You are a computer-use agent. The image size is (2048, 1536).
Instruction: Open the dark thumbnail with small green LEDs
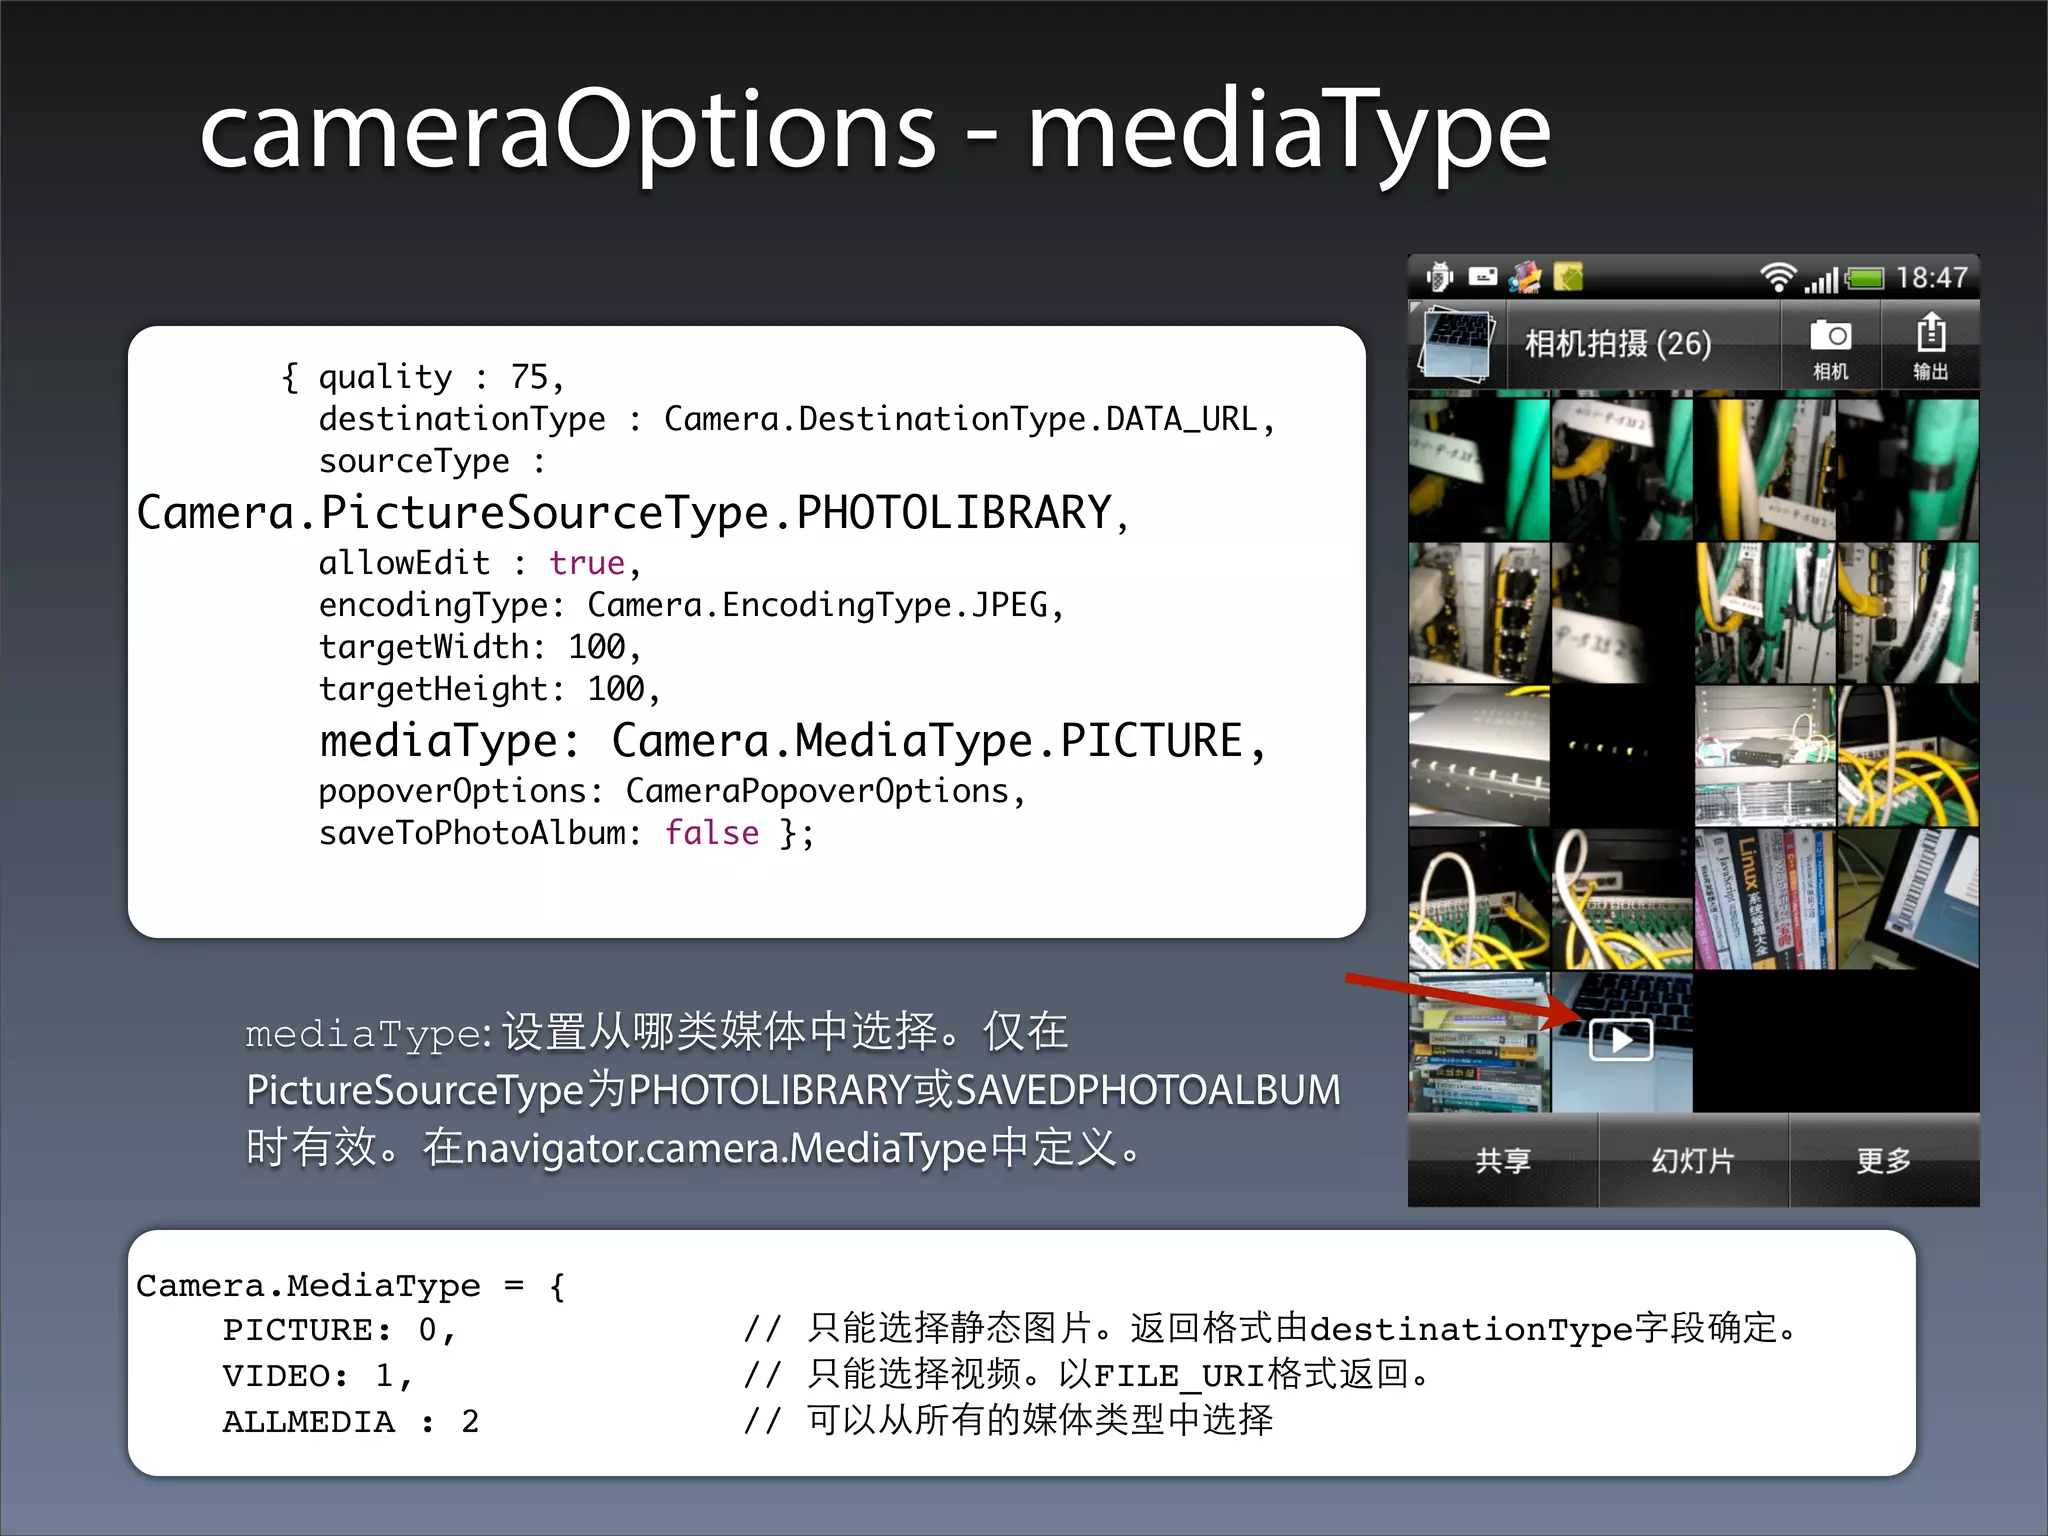click(1622, 756)
